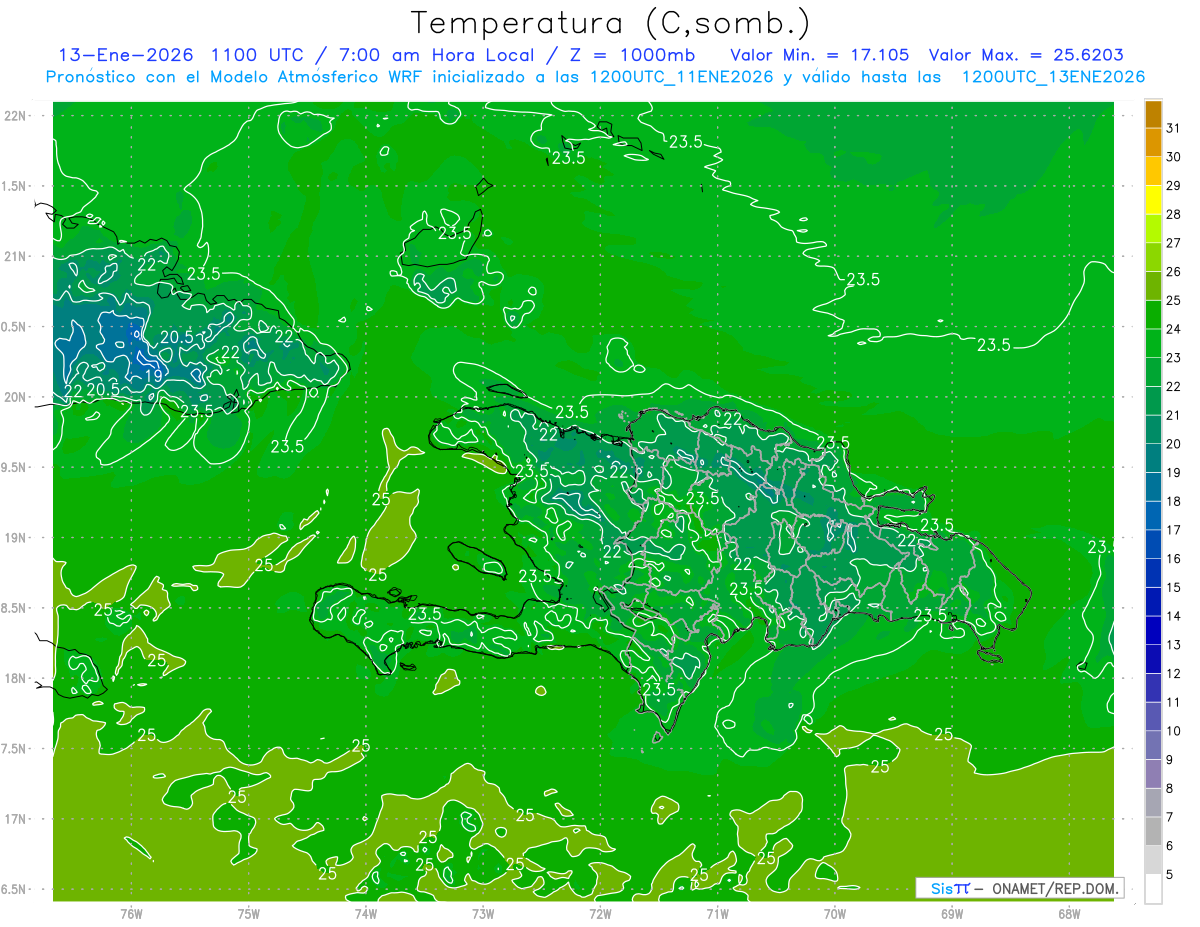This screenshot has height=927, width=1200.
Task: Click the 72W longitude axis label
Action: click(600, 913)
